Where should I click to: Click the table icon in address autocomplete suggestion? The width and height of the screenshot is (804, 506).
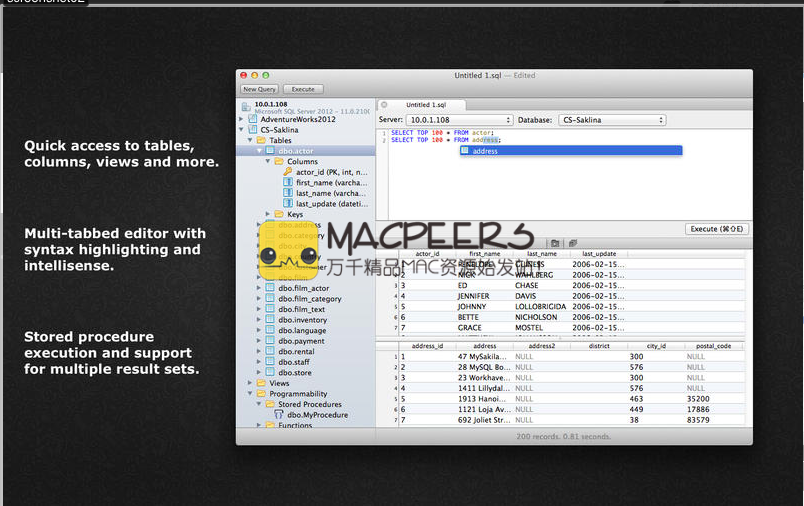point(465,151)
